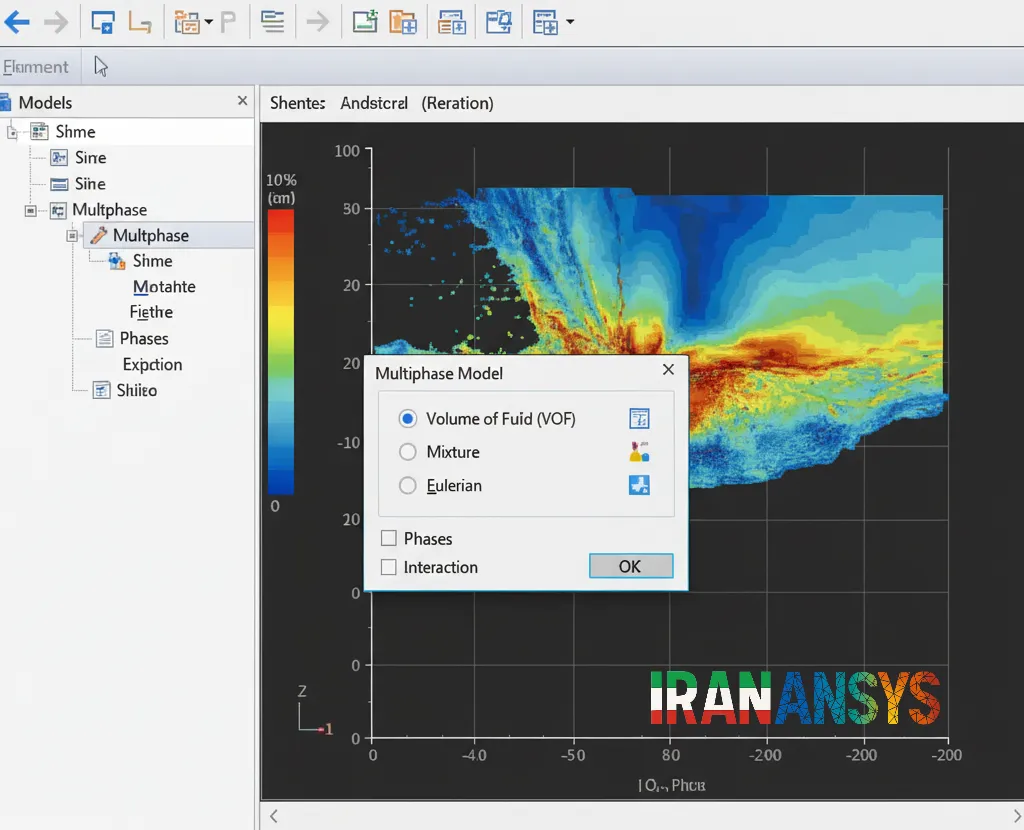The width and height of the screenshot is (1024, 830).
Task: Click the horizontal axis label below plot
Action: [671, 786]
